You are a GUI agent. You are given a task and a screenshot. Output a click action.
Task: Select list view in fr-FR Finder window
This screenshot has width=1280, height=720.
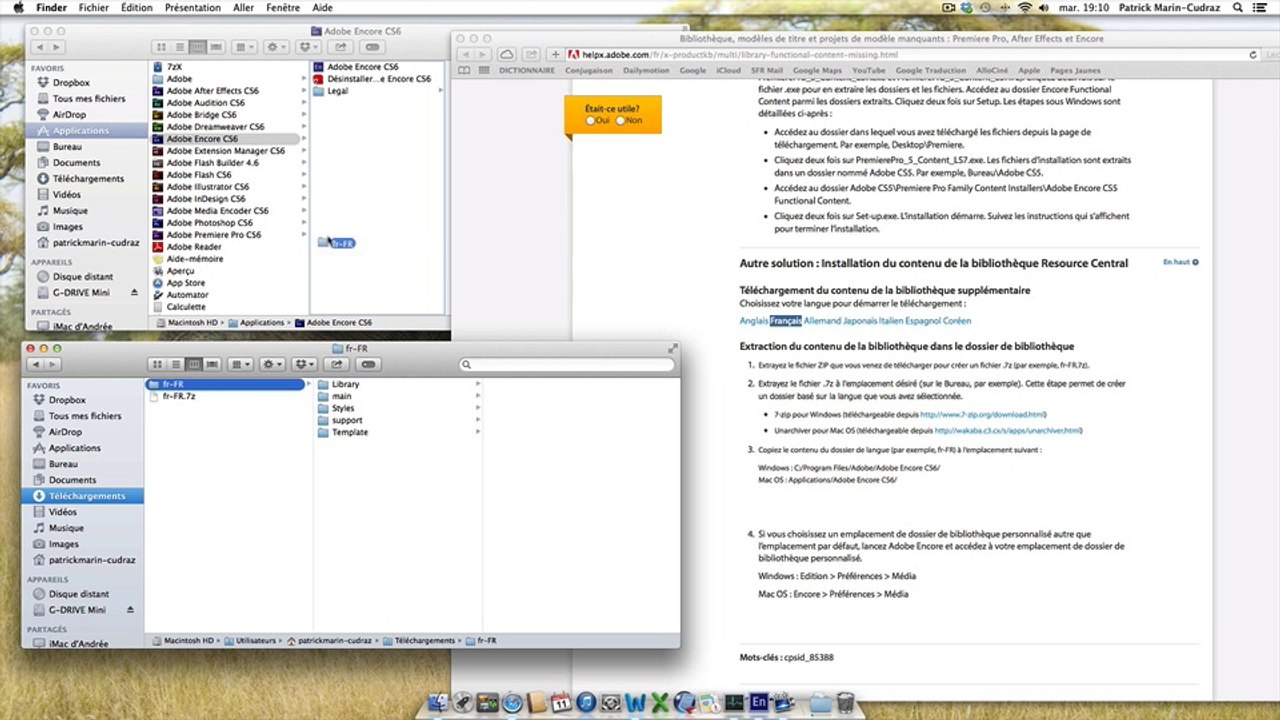[176, 364]
